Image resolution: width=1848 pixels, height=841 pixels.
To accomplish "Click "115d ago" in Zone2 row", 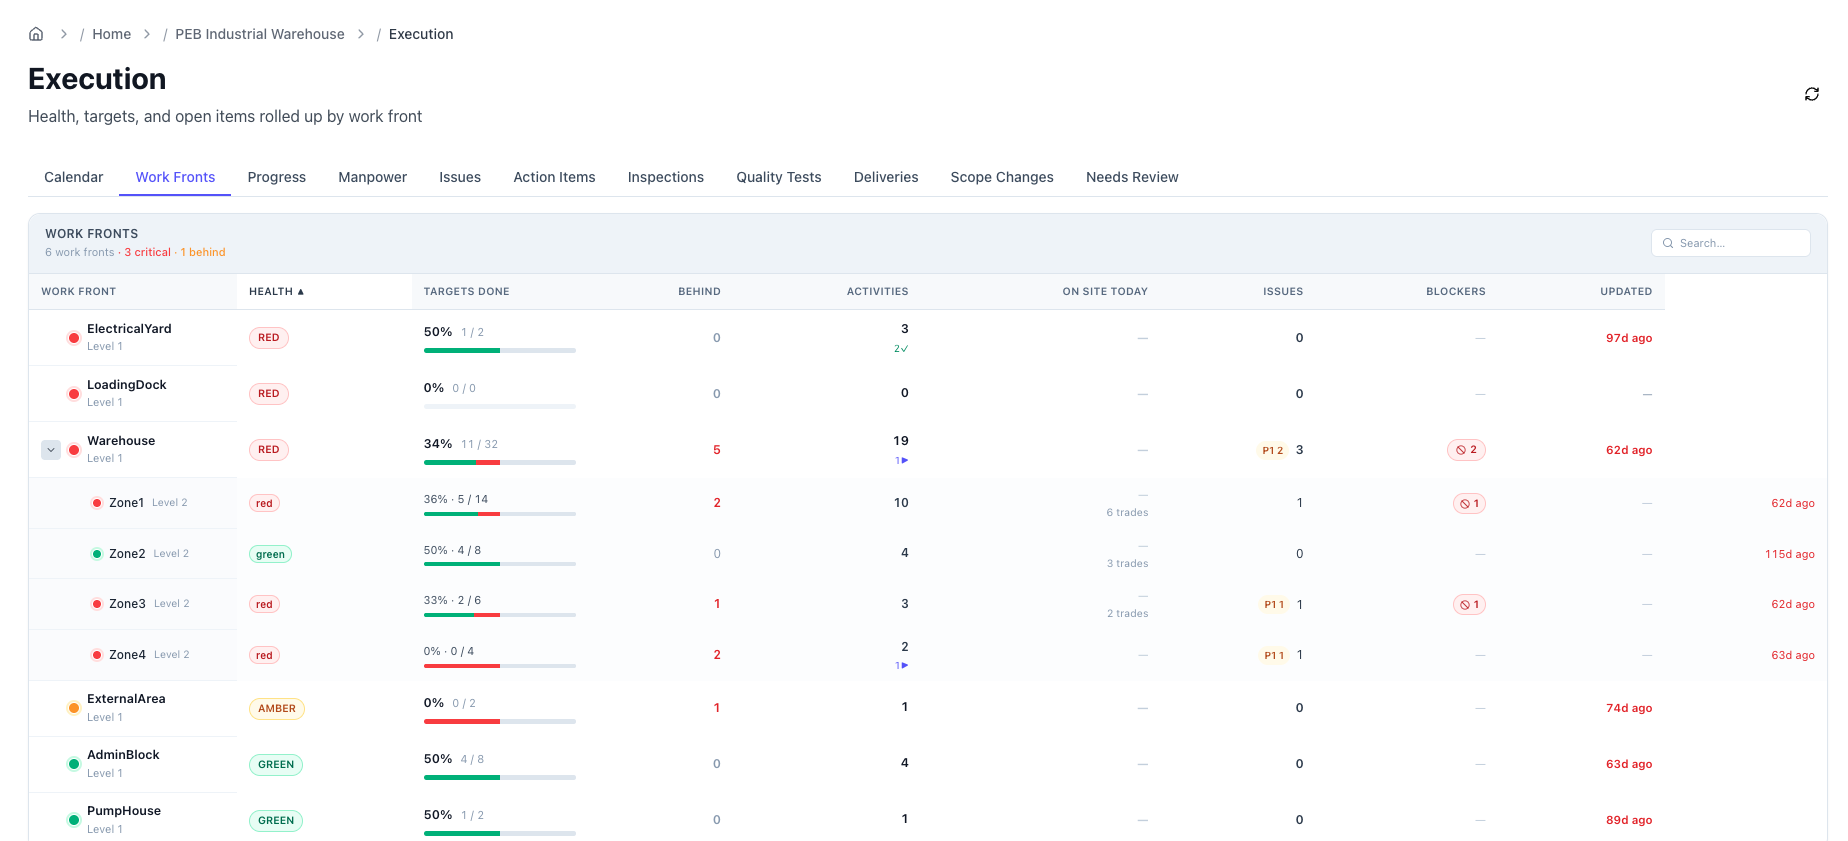I will coord(1790,555).
